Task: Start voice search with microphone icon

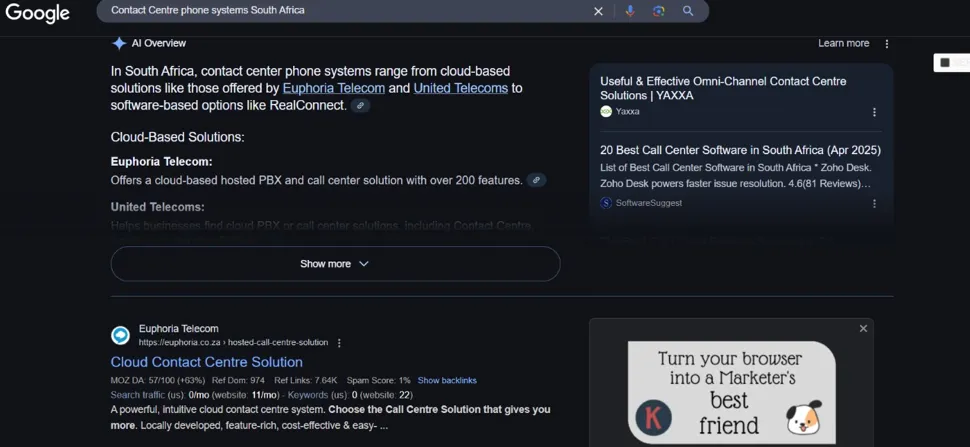Action: click(630, 11)
